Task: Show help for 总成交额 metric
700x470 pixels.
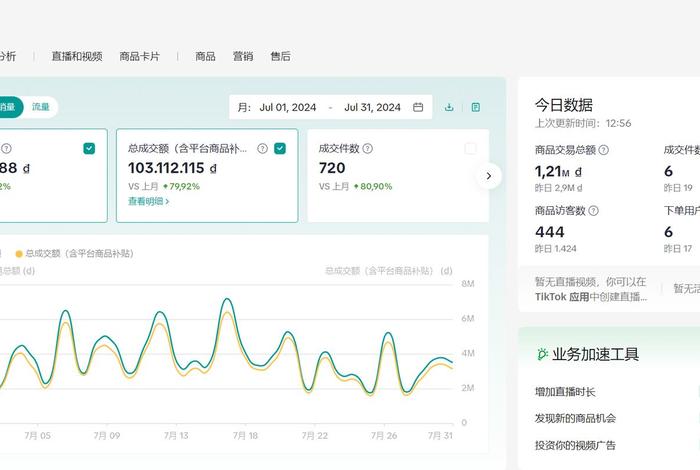Action: pos(262,148)
